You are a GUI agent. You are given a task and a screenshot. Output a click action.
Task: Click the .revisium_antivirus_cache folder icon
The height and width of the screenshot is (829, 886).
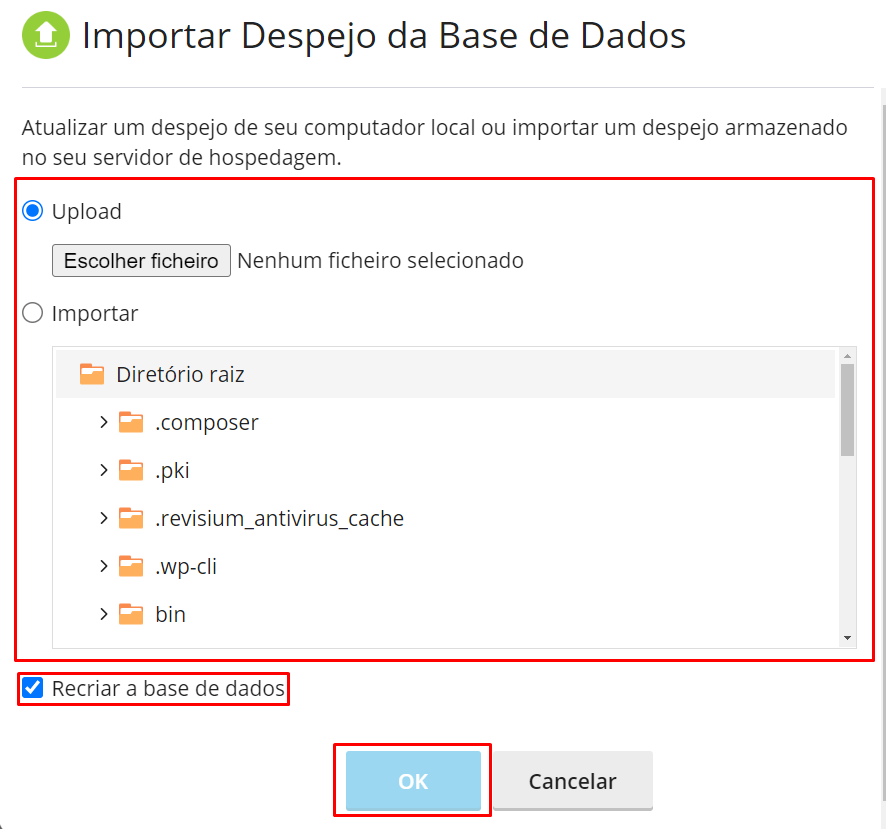click(x=131, y=518)
